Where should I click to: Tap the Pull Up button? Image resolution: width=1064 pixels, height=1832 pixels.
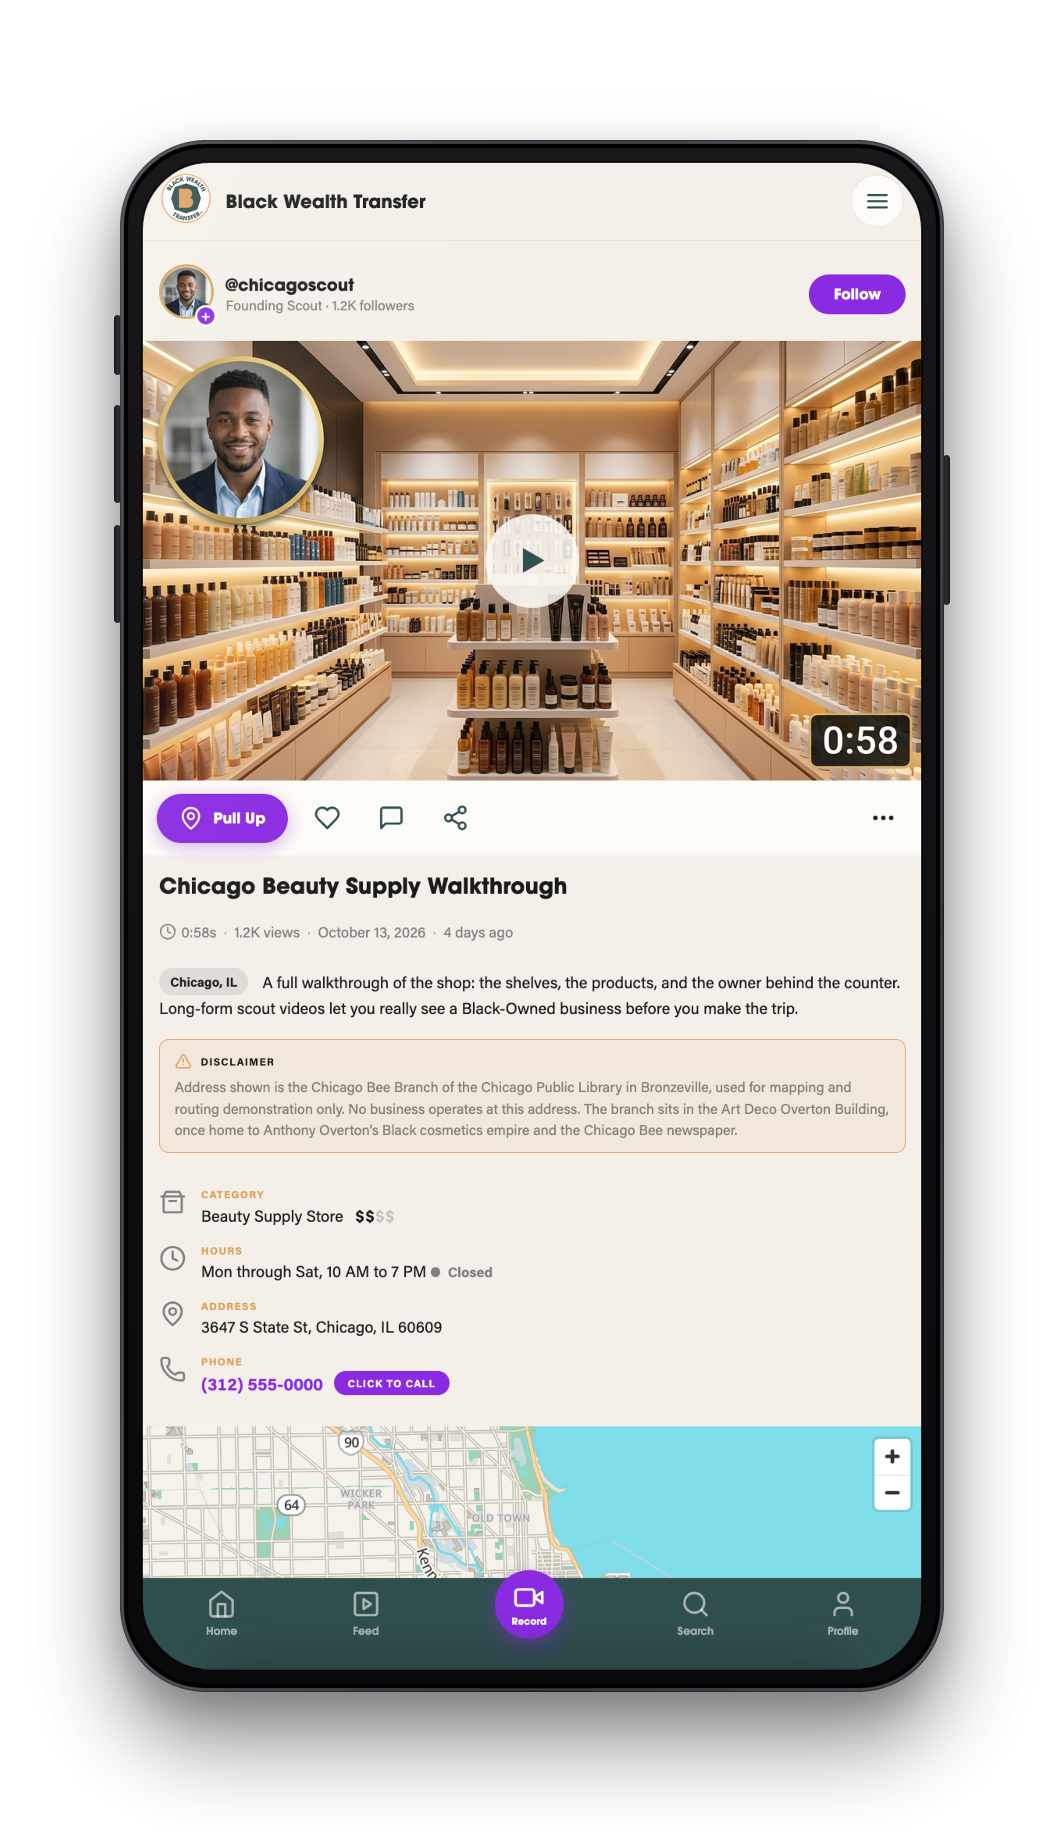pyautogui.click(x=222, y=818)
